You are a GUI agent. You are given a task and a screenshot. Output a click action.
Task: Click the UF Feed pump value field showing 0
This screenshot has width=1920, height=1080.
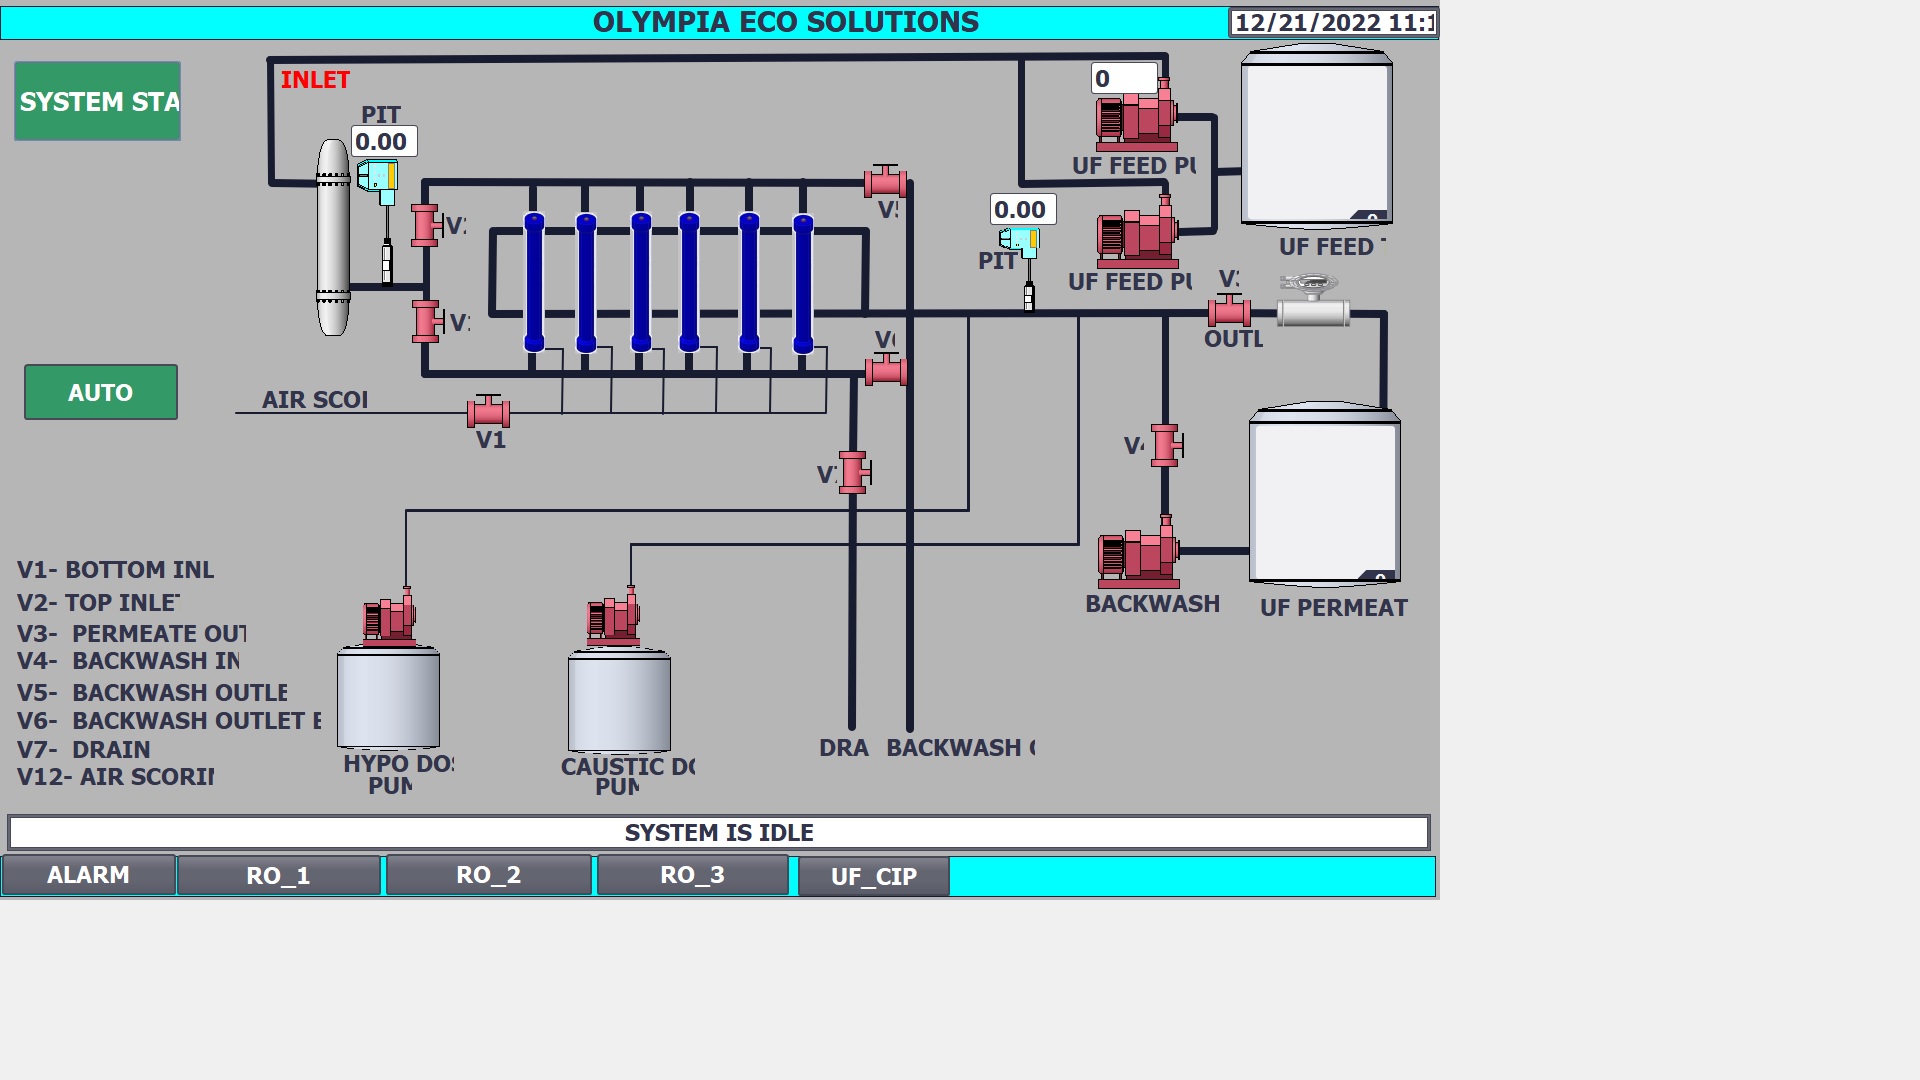click(x=1123, y=79)
